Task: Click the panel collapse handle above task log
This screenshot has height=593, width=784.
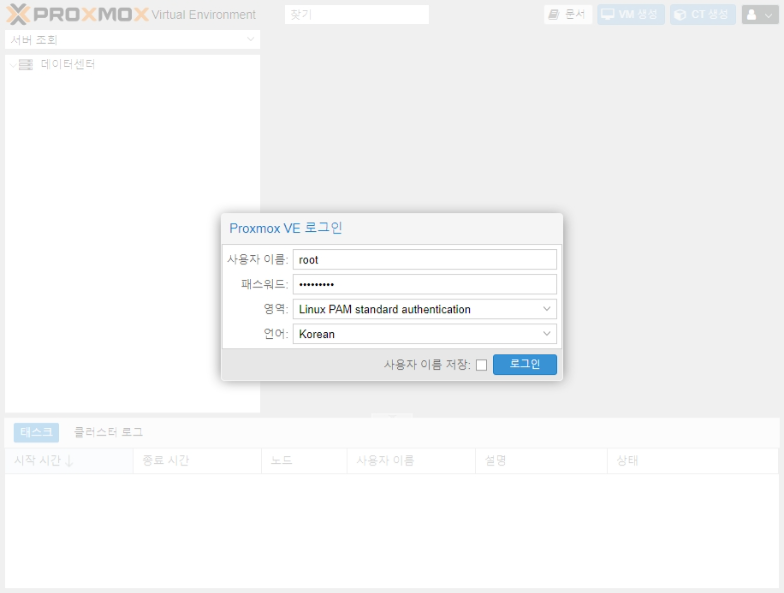Action: pos(392,416)
